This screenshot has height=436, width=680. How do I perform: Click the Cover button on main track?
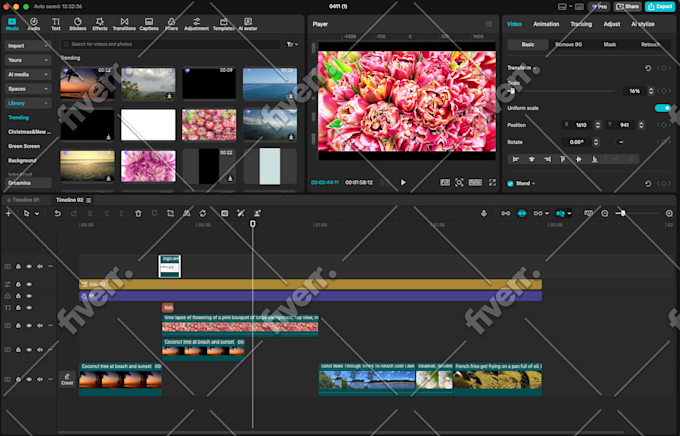click(67, 379)
